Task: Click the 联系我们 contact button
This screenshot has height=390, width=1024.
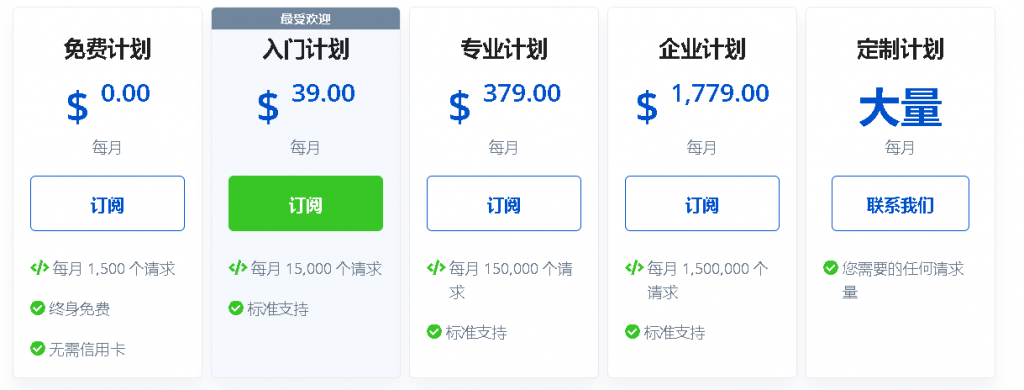Action: point(900,203)
